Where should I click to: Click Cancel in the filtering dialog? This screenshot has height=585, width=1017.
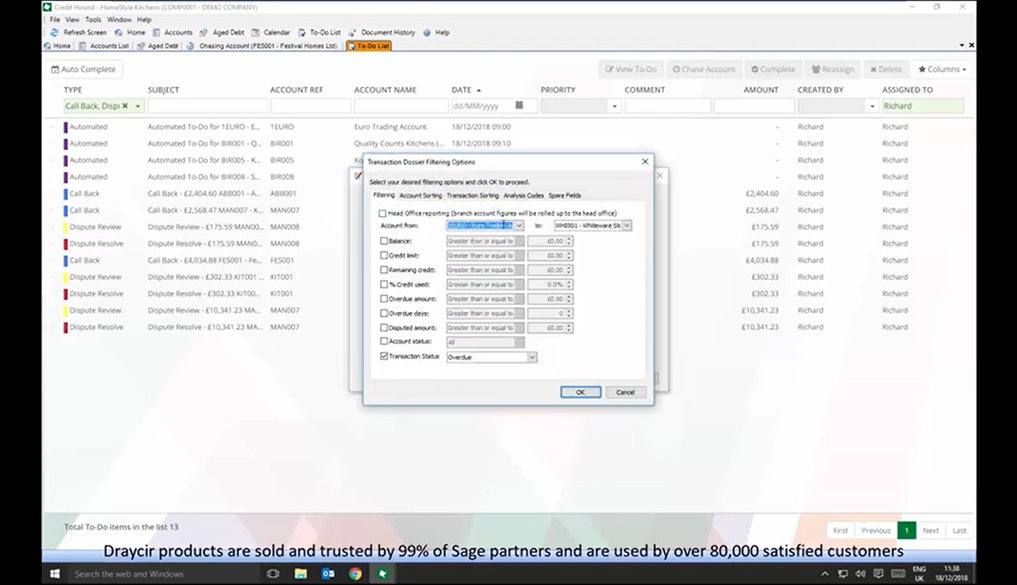point(625,392)
